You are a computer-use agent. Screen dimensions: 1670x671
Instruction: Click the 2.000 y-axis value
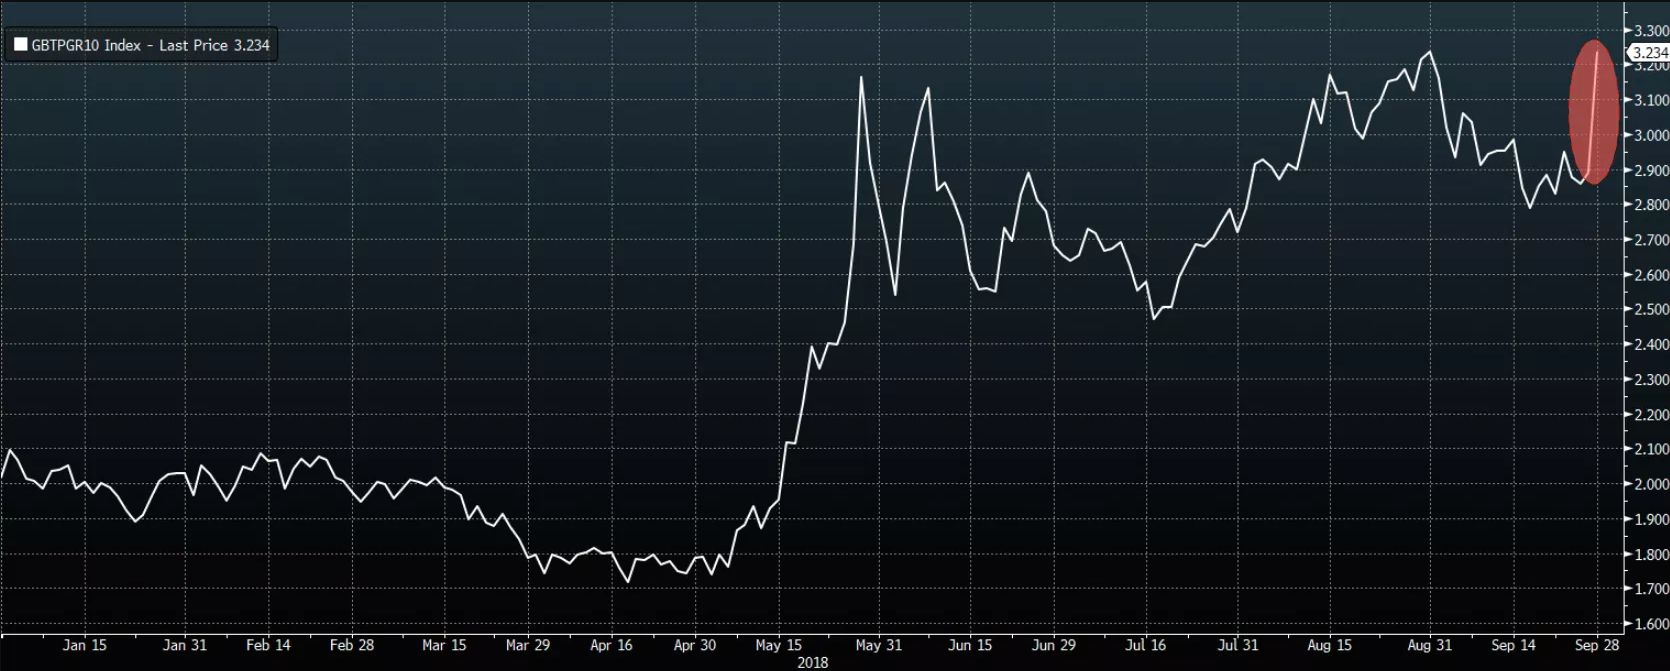1651,484
